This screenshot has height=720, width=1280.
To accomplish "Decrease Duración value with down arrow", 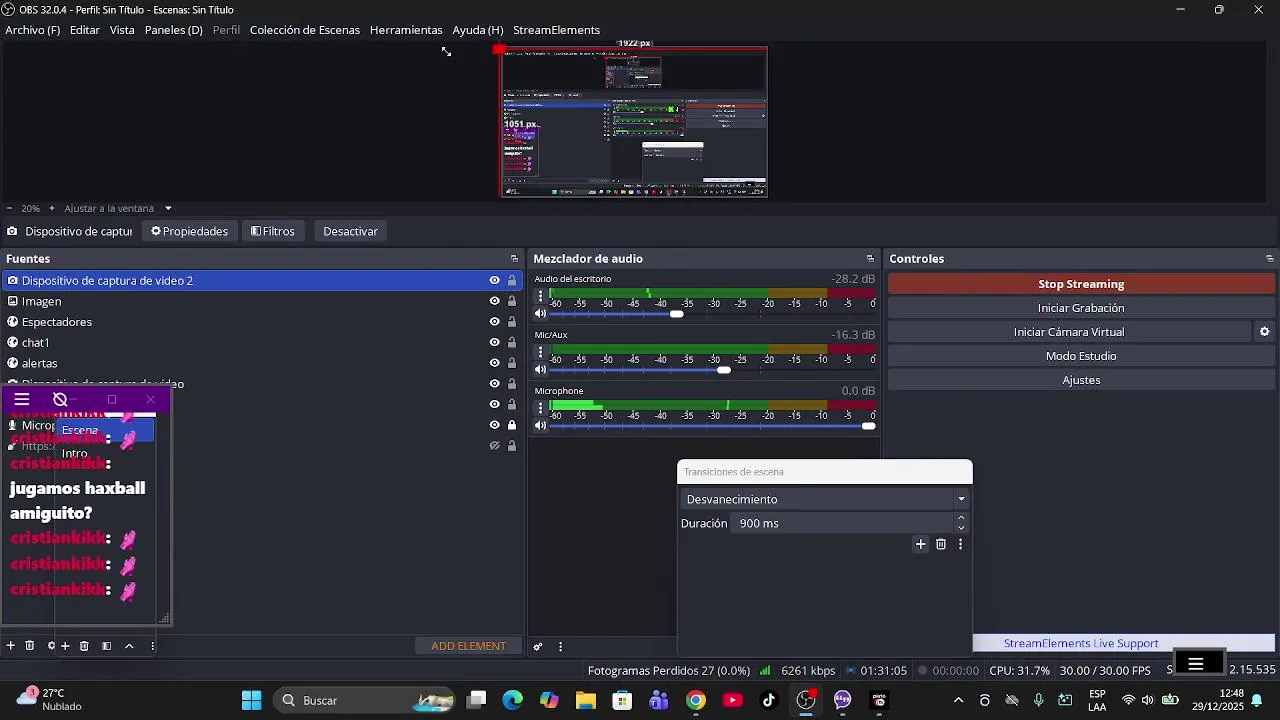I will coord(961,528).
